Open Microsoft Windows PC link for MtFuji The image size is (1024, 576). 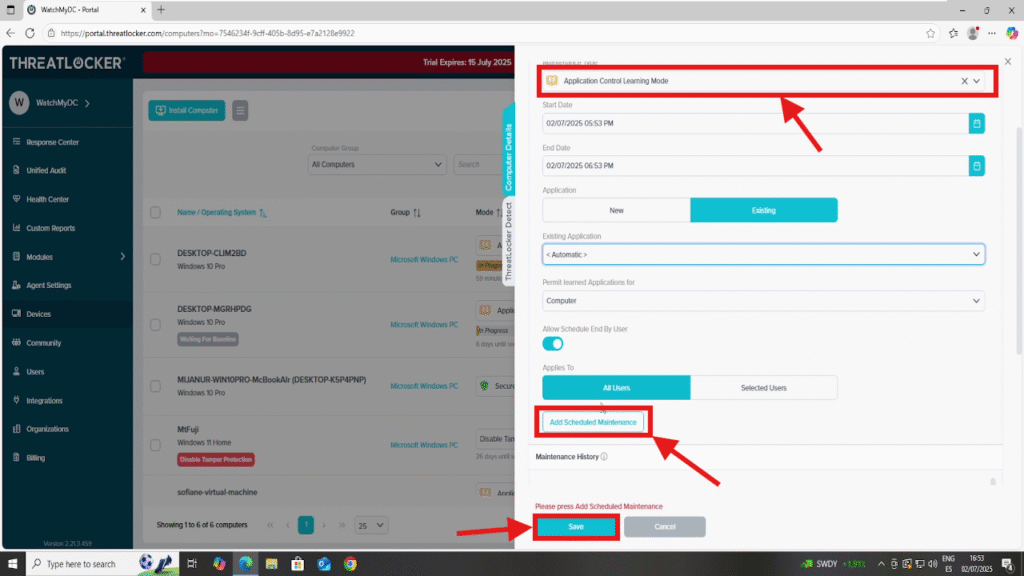tap(424, 445)
